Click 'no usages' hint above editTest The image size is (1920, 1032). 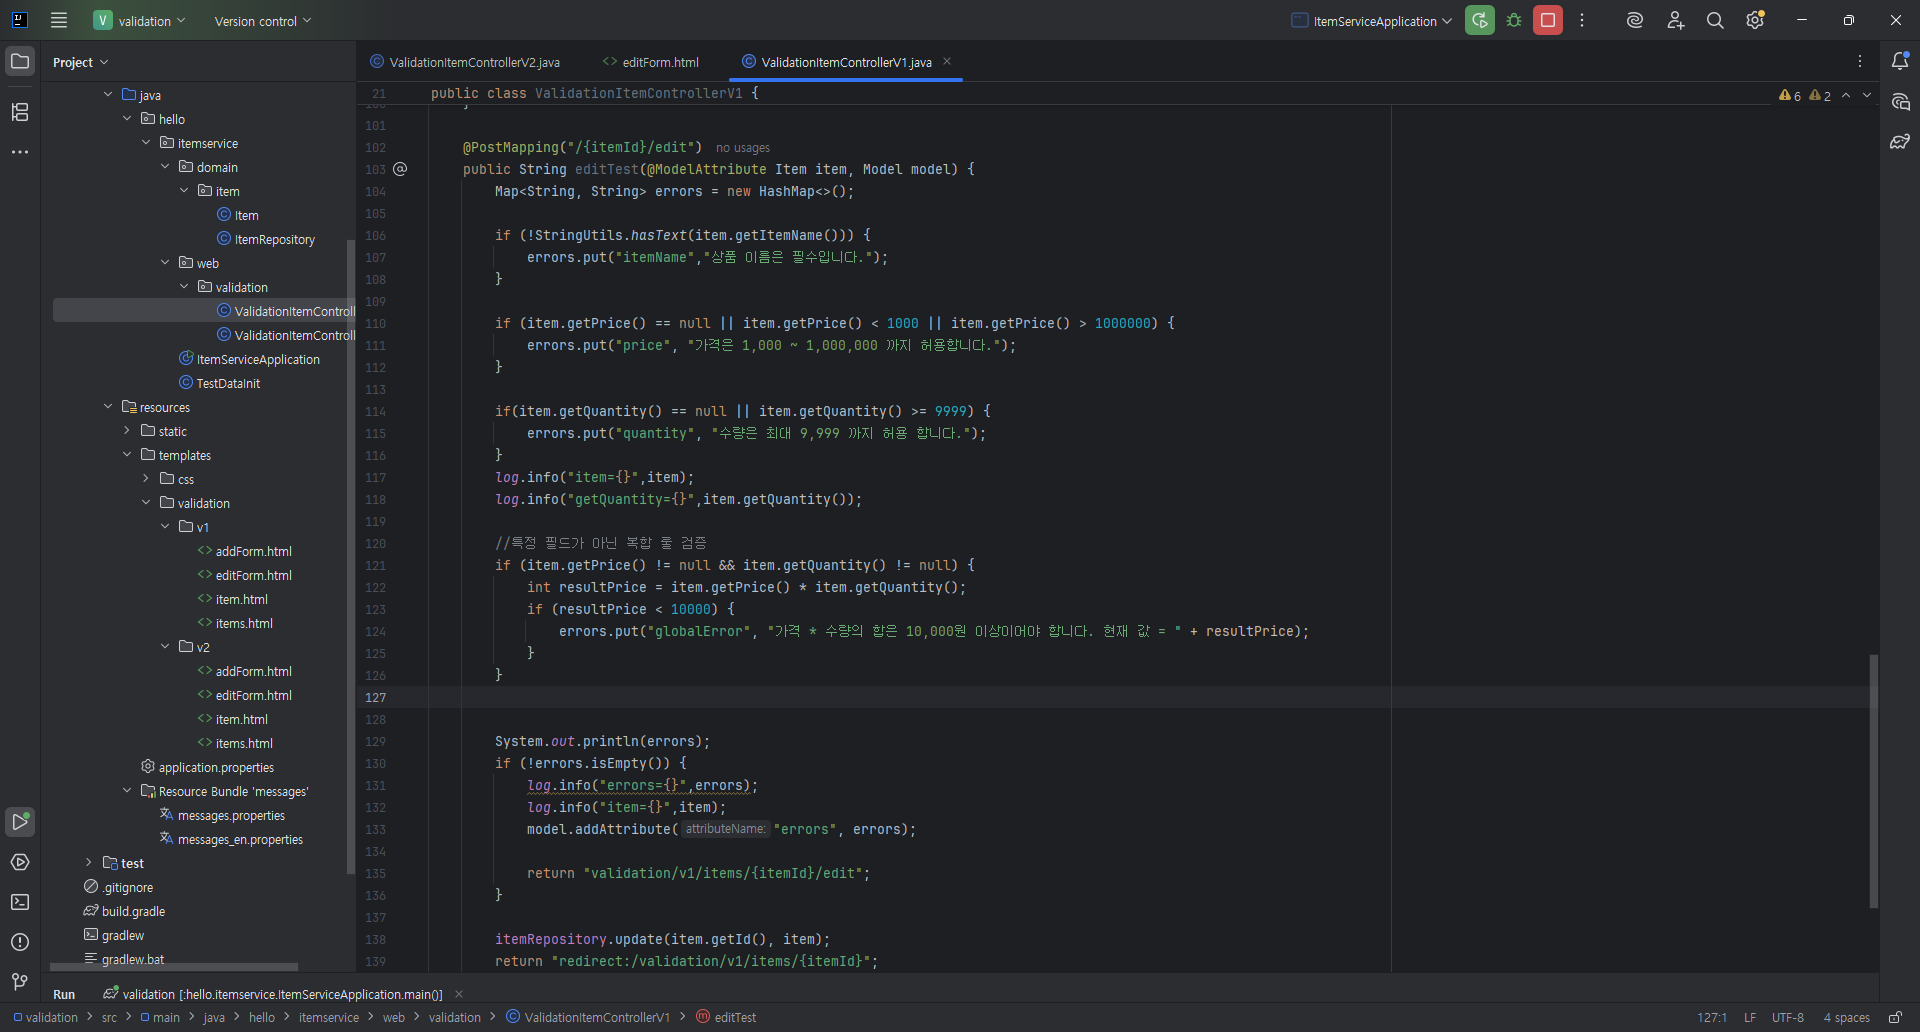click(743, 148)
